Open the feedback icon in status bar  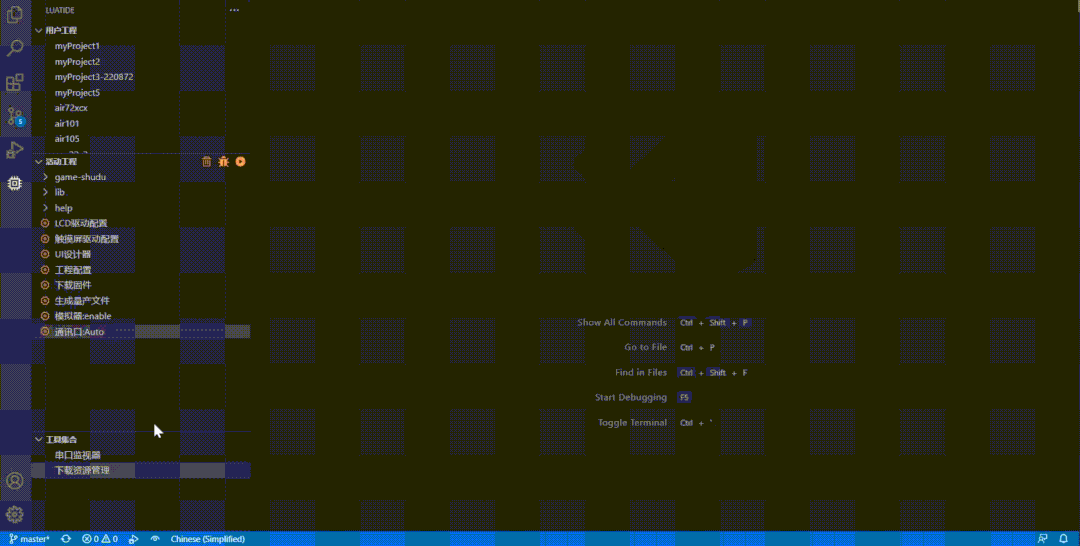tap(1043, 539)
